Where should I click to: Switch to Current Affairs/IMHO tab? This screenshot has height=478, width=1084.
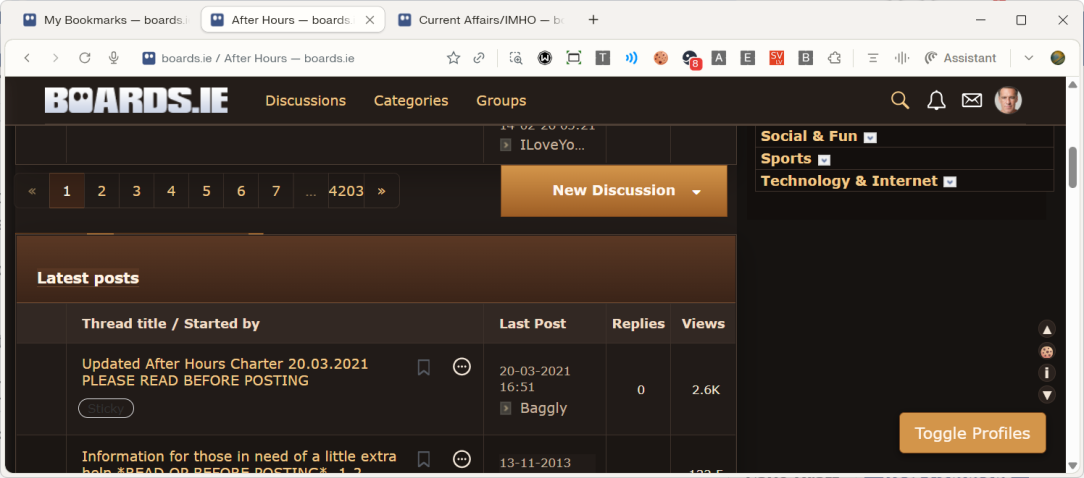(x=481, y=20)
